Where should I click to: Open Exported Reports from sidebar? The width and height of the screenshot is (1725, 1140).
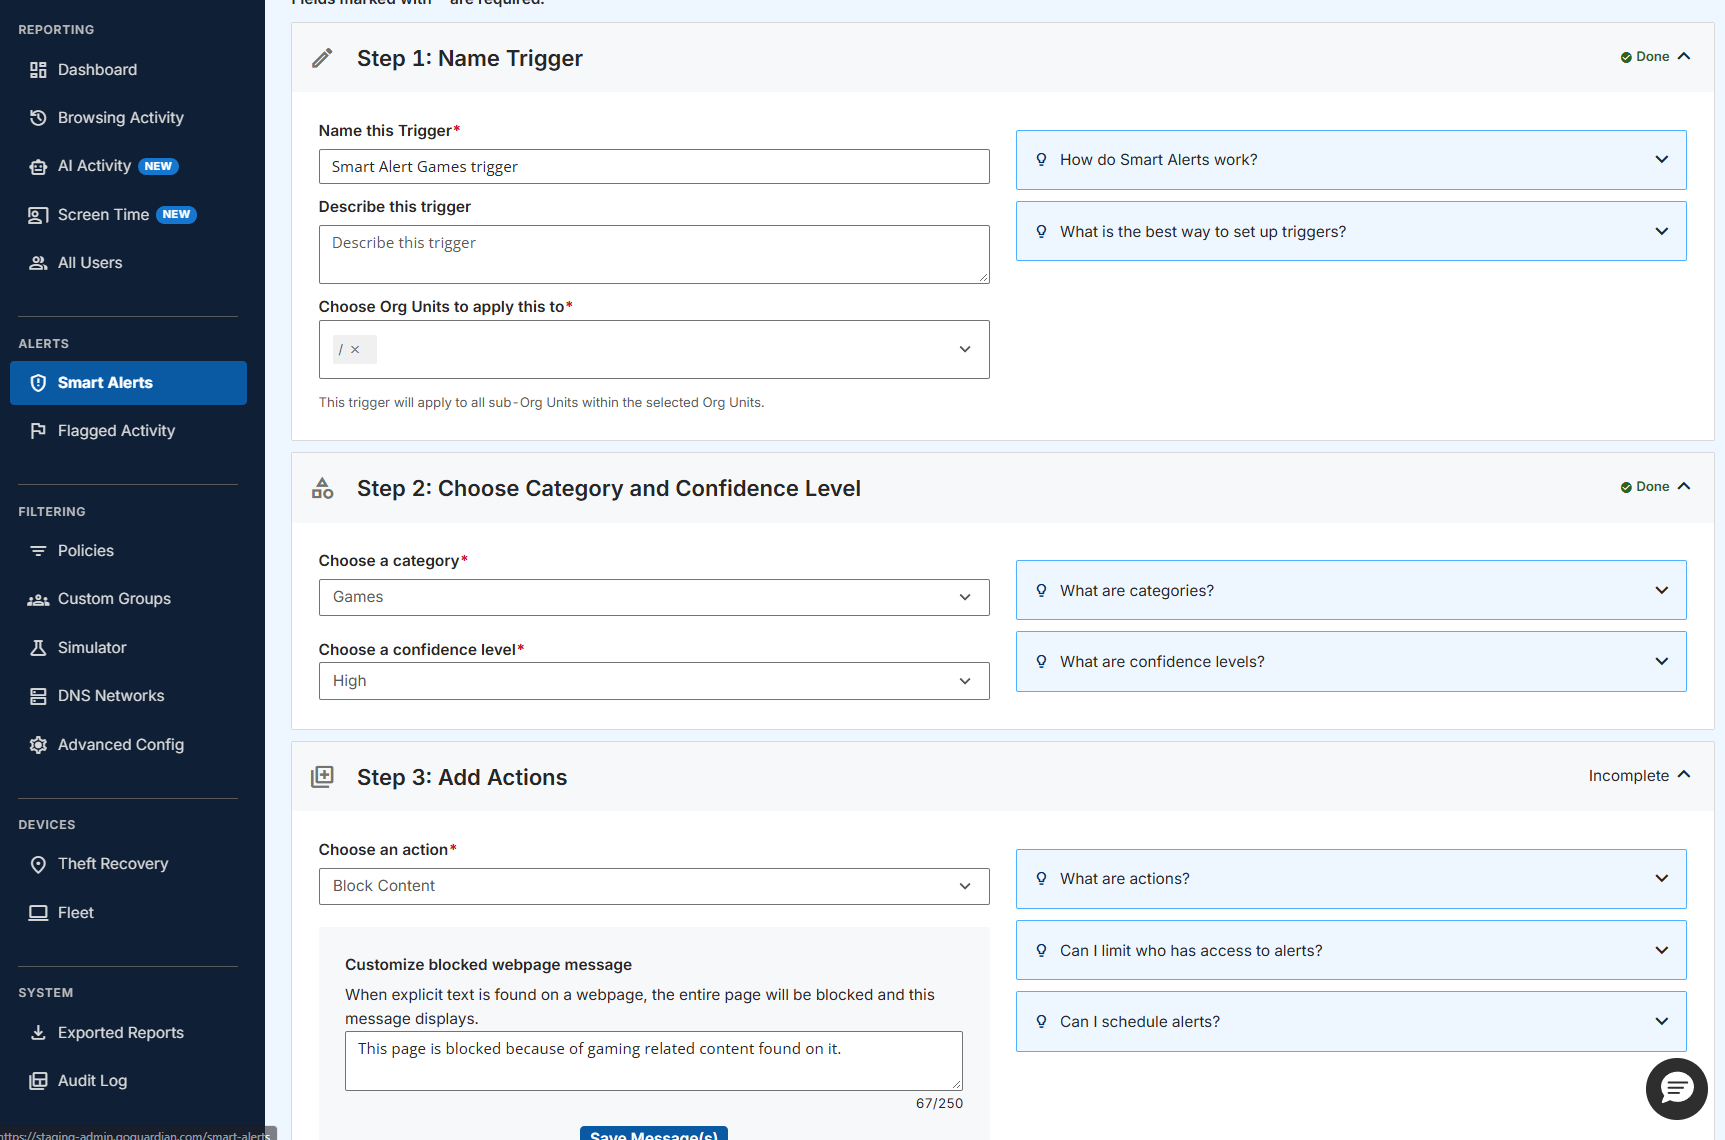(120, 1033)
